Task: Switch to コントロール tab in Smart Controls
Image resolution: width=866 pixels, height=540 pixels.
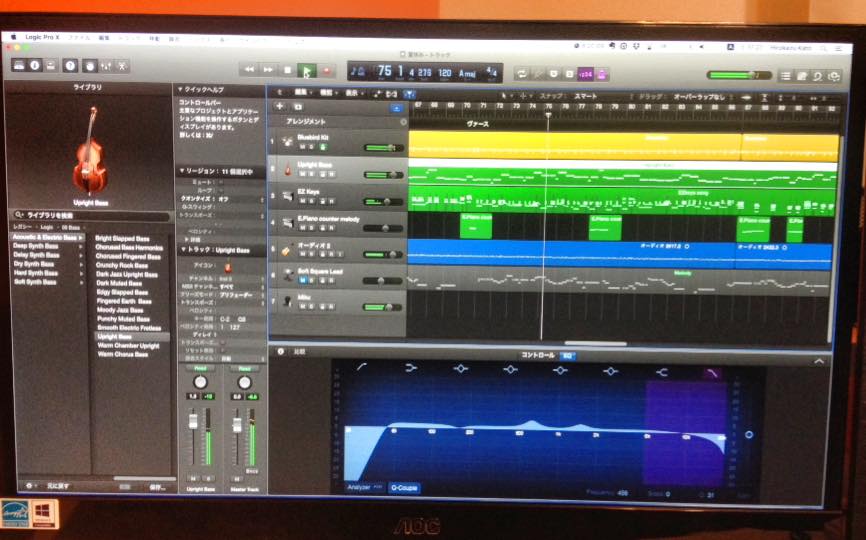Action: (x=537, y=355)
